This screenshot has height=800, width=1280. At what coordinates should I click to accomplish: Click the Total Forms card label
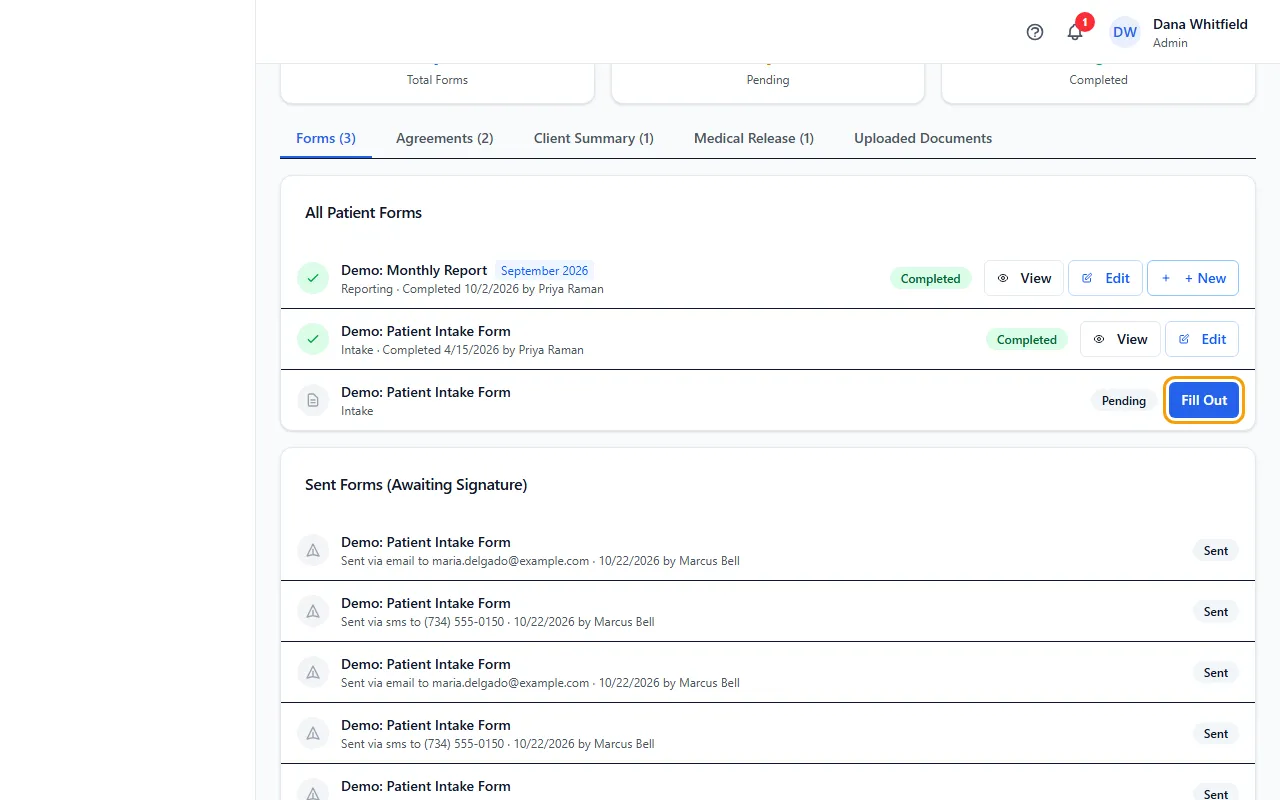pyautogui.click(x=437, y=80)
